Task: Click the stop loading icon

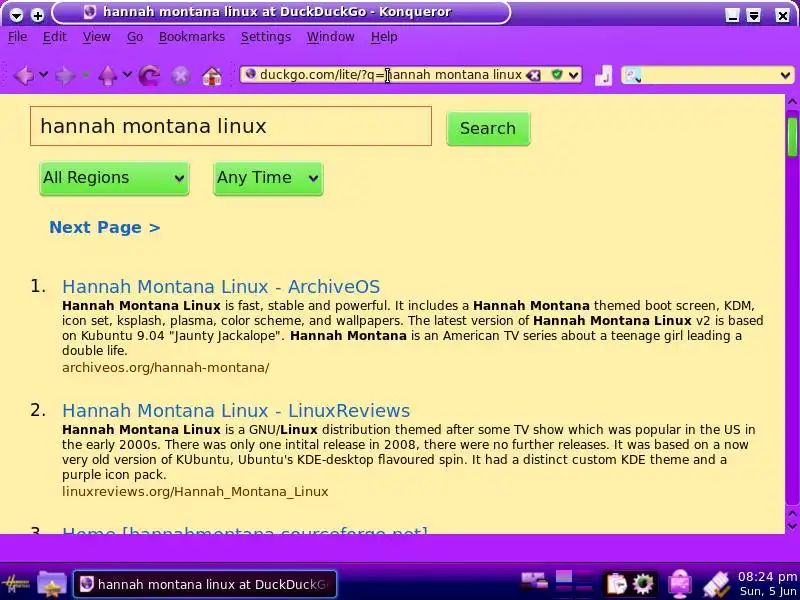Action: pos(181,76)
